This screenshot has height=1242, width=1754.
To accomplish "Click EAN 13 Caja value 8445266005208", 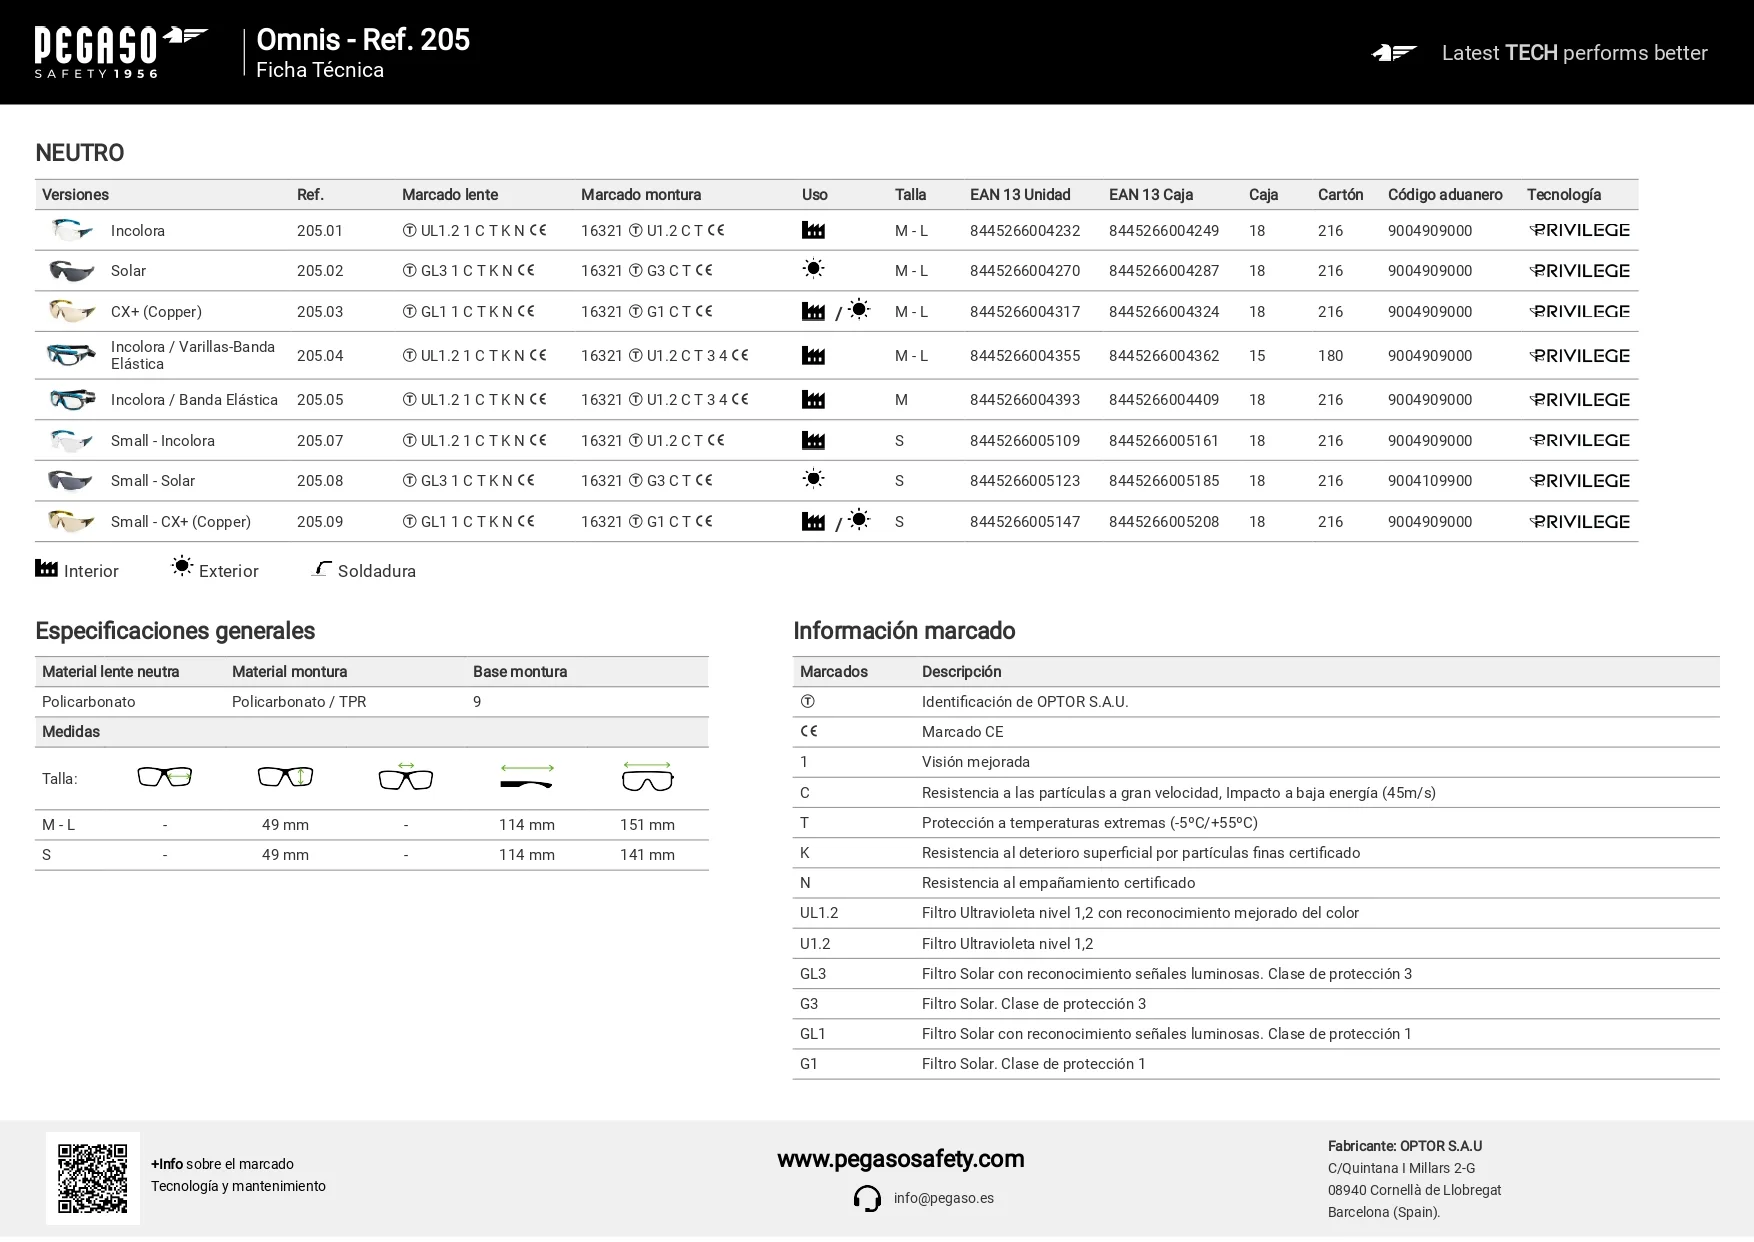I will [x=1164, y=521].
